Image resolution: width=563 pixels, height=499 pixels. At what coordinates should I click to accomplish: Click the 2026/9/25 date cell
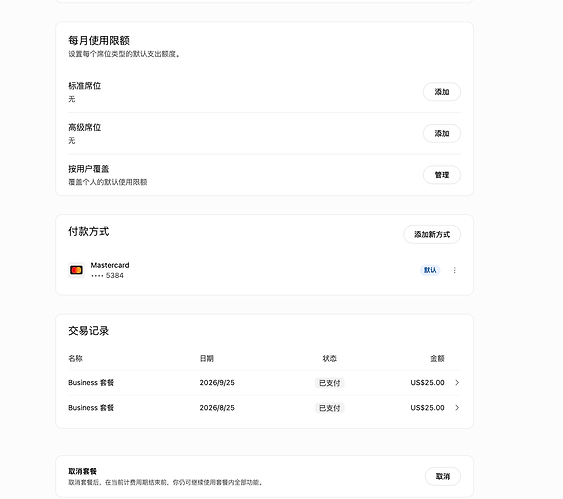coord(217,383)
